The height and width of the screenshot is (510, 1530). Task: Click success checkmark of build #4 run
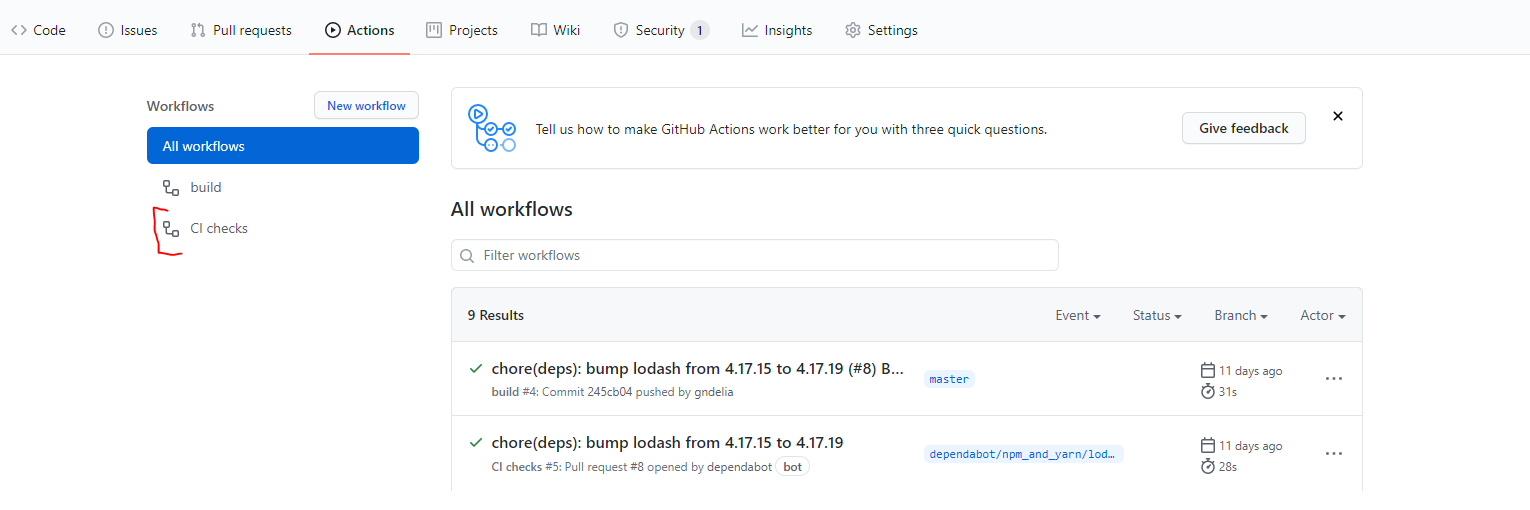[476, 369]
